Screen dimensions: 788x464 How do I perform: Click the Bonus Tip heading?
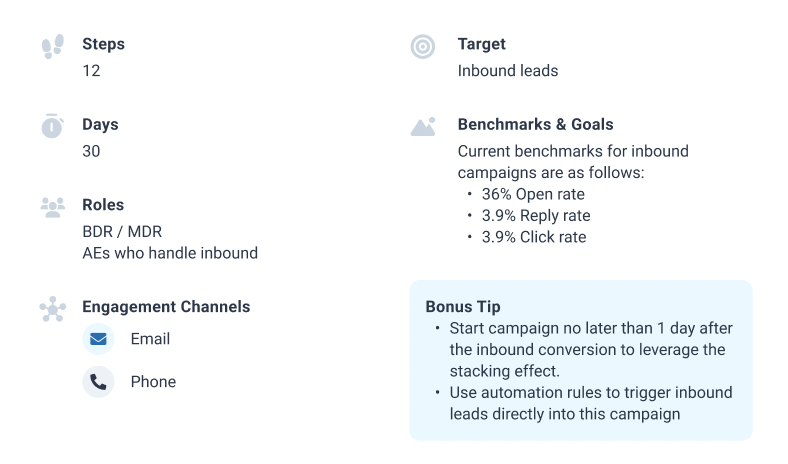(463, 307)
